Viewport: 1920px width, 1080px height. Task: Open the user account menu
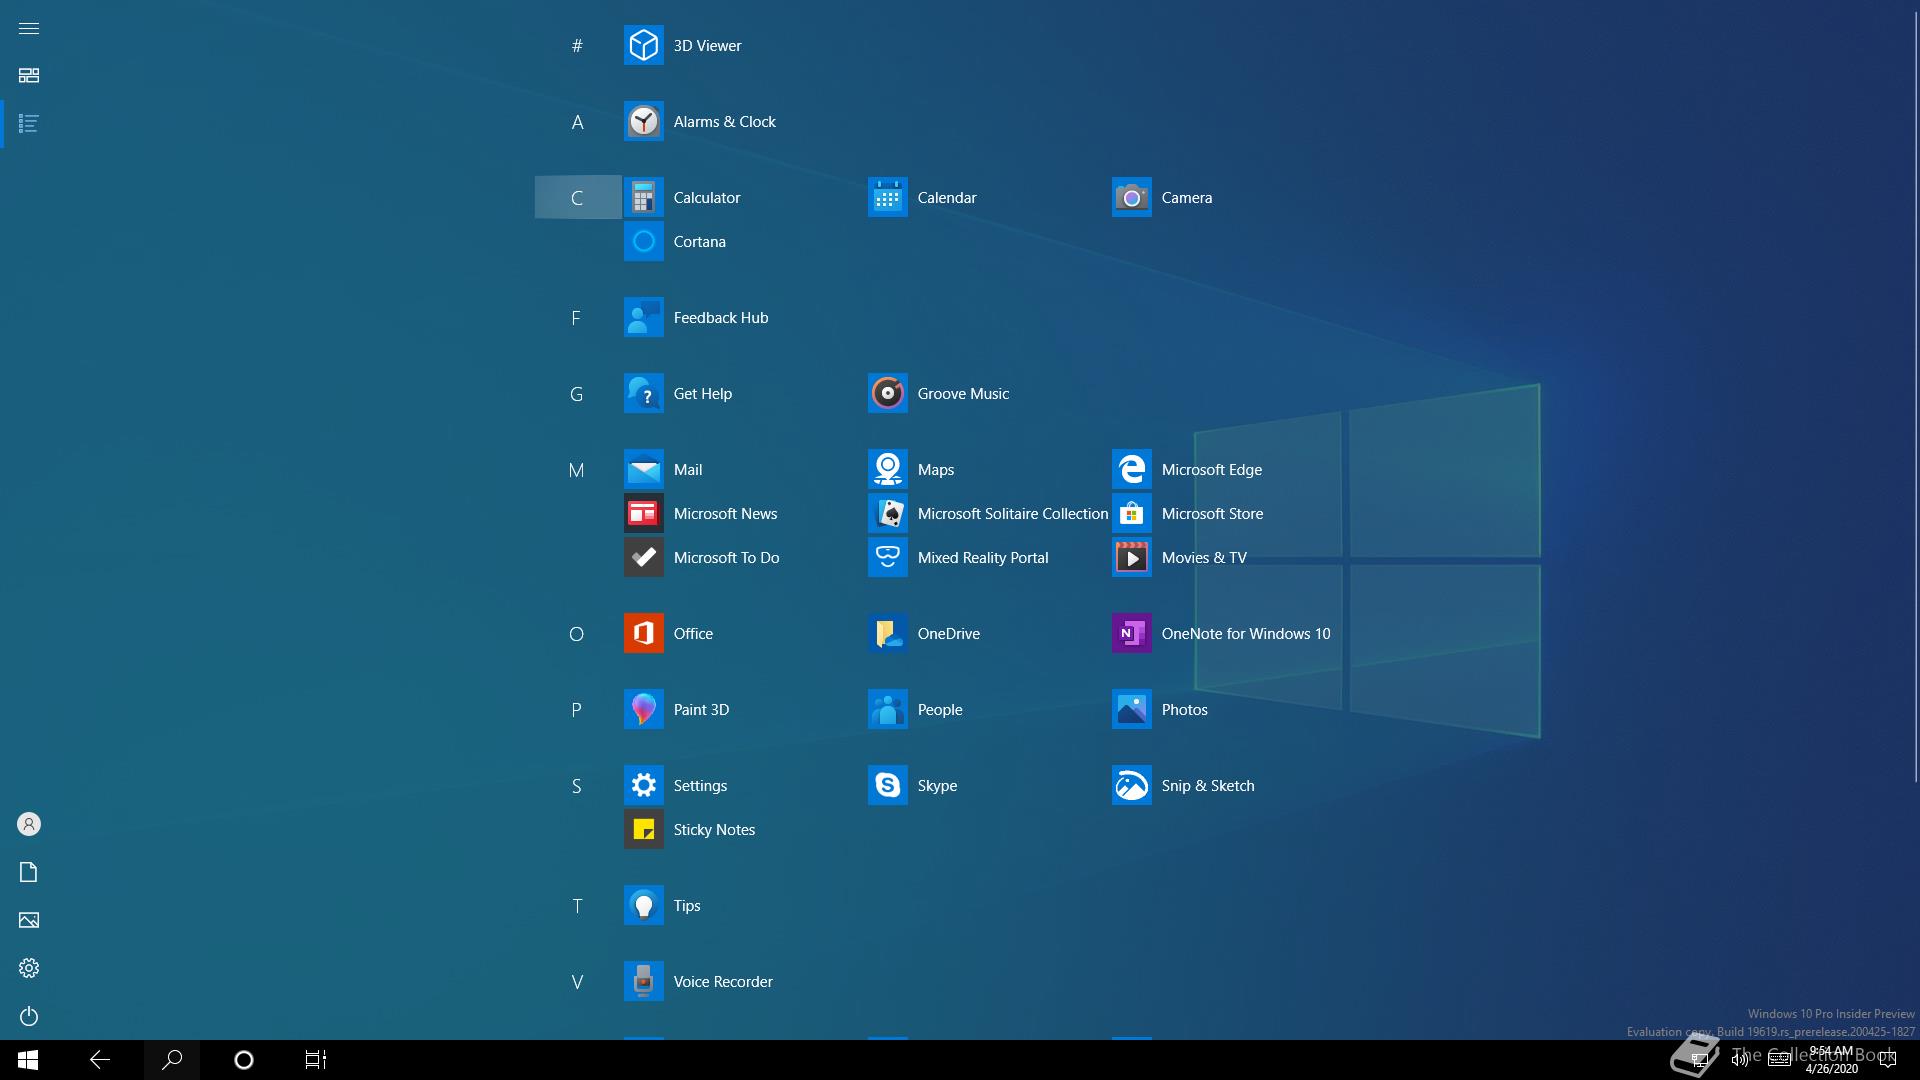coord(29,824)
